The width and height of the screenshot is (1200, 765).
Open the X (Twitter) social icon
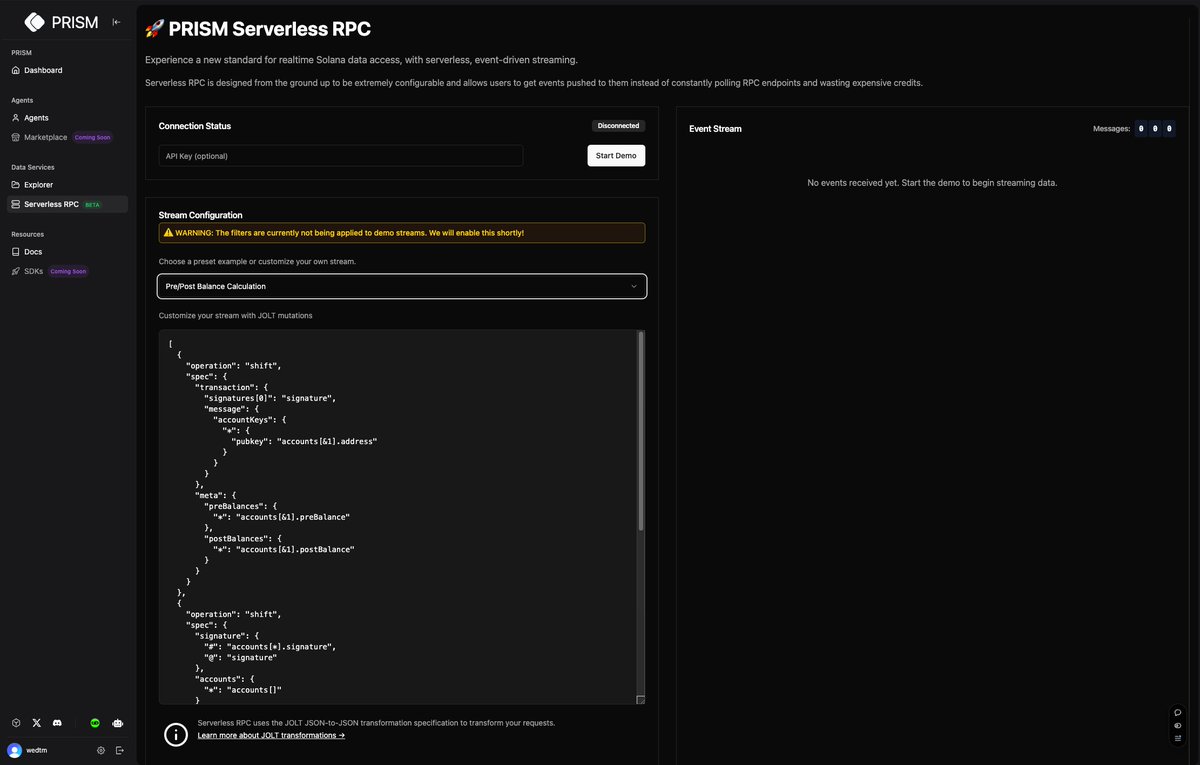[37, 722]
